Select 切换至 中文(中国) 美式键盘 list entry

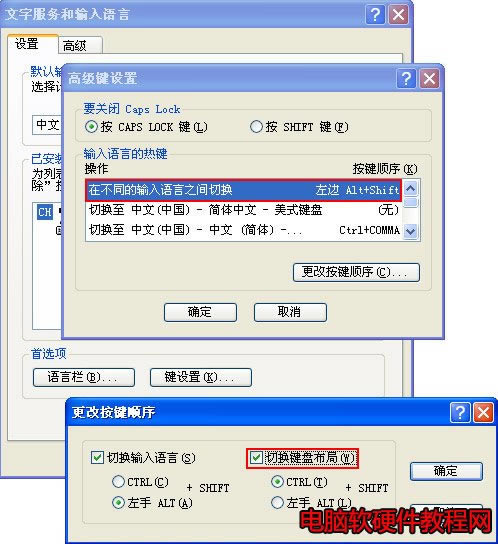pyautogui.click(x=244, y=210)
